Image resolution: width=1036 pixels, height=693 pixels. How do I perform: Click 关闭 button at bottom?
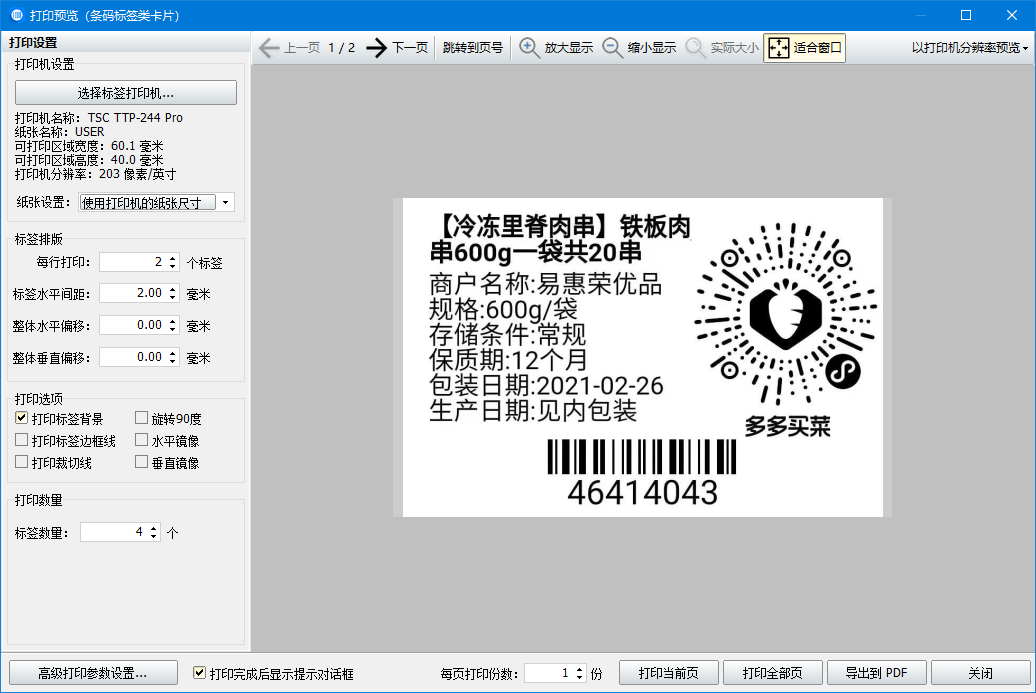click(x=980, y=673)
